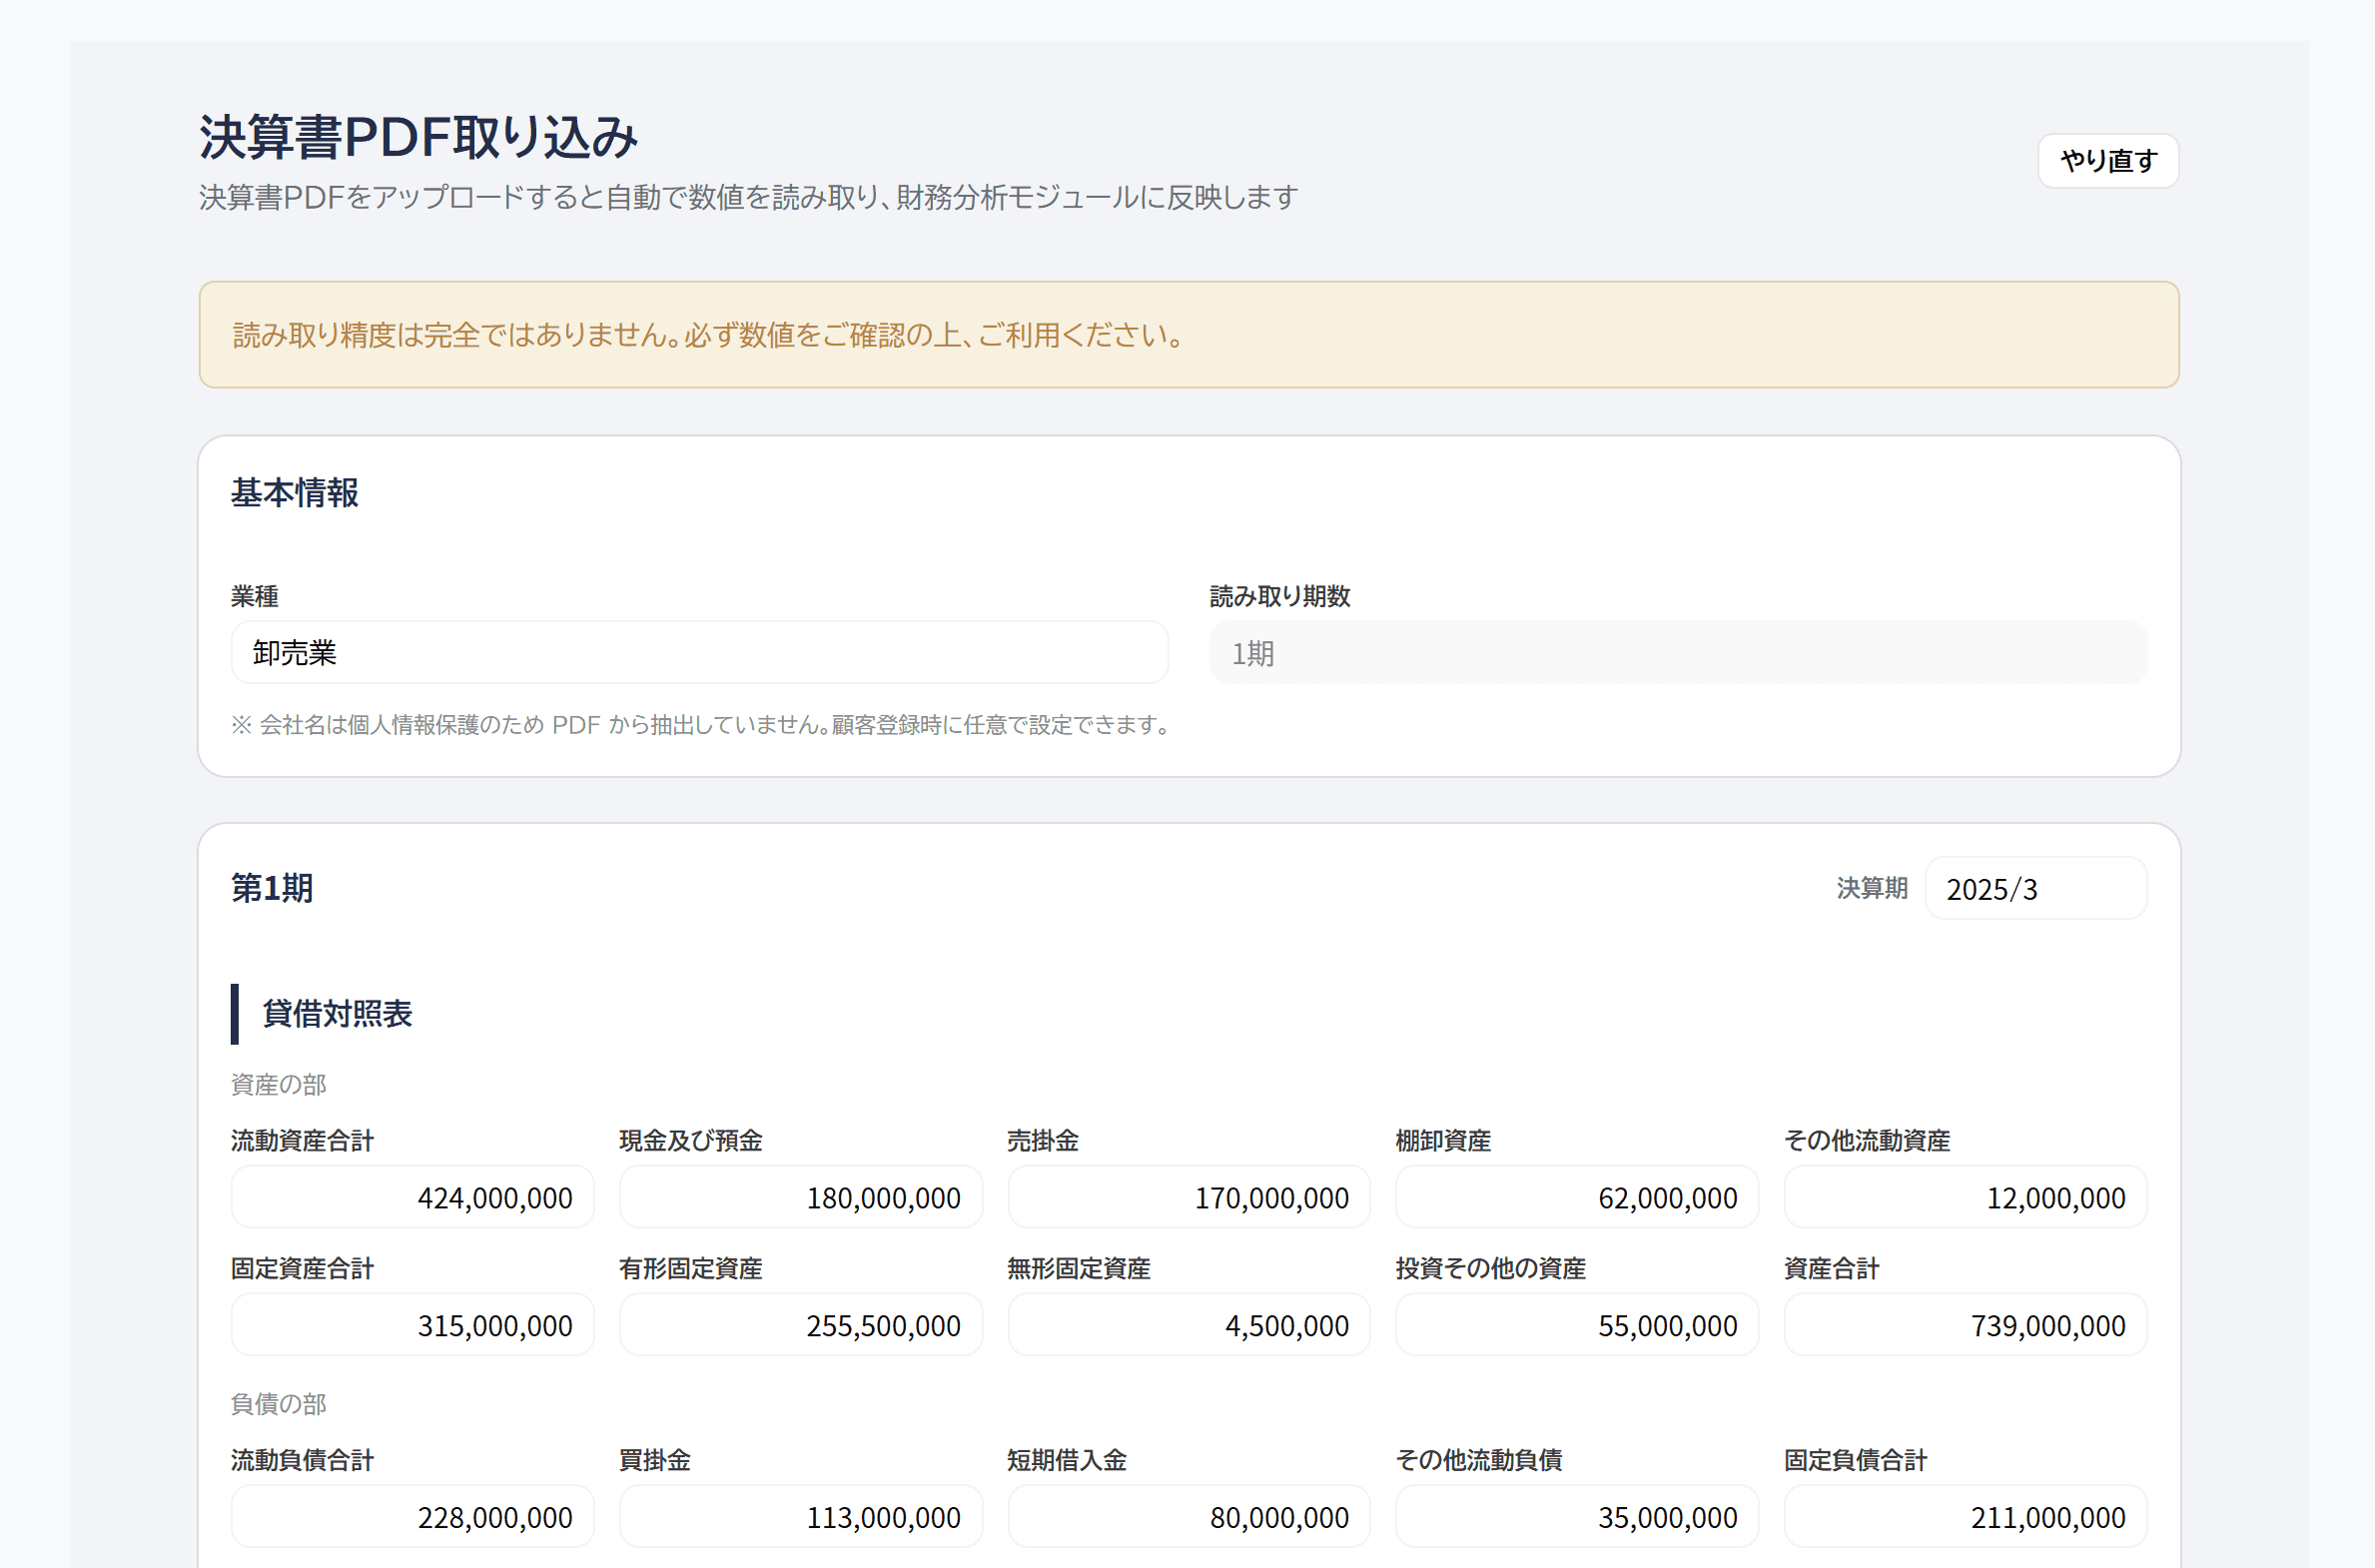Click the 基本情報 section heading
The image size is (2375, 1568).
tap(294, 493)
